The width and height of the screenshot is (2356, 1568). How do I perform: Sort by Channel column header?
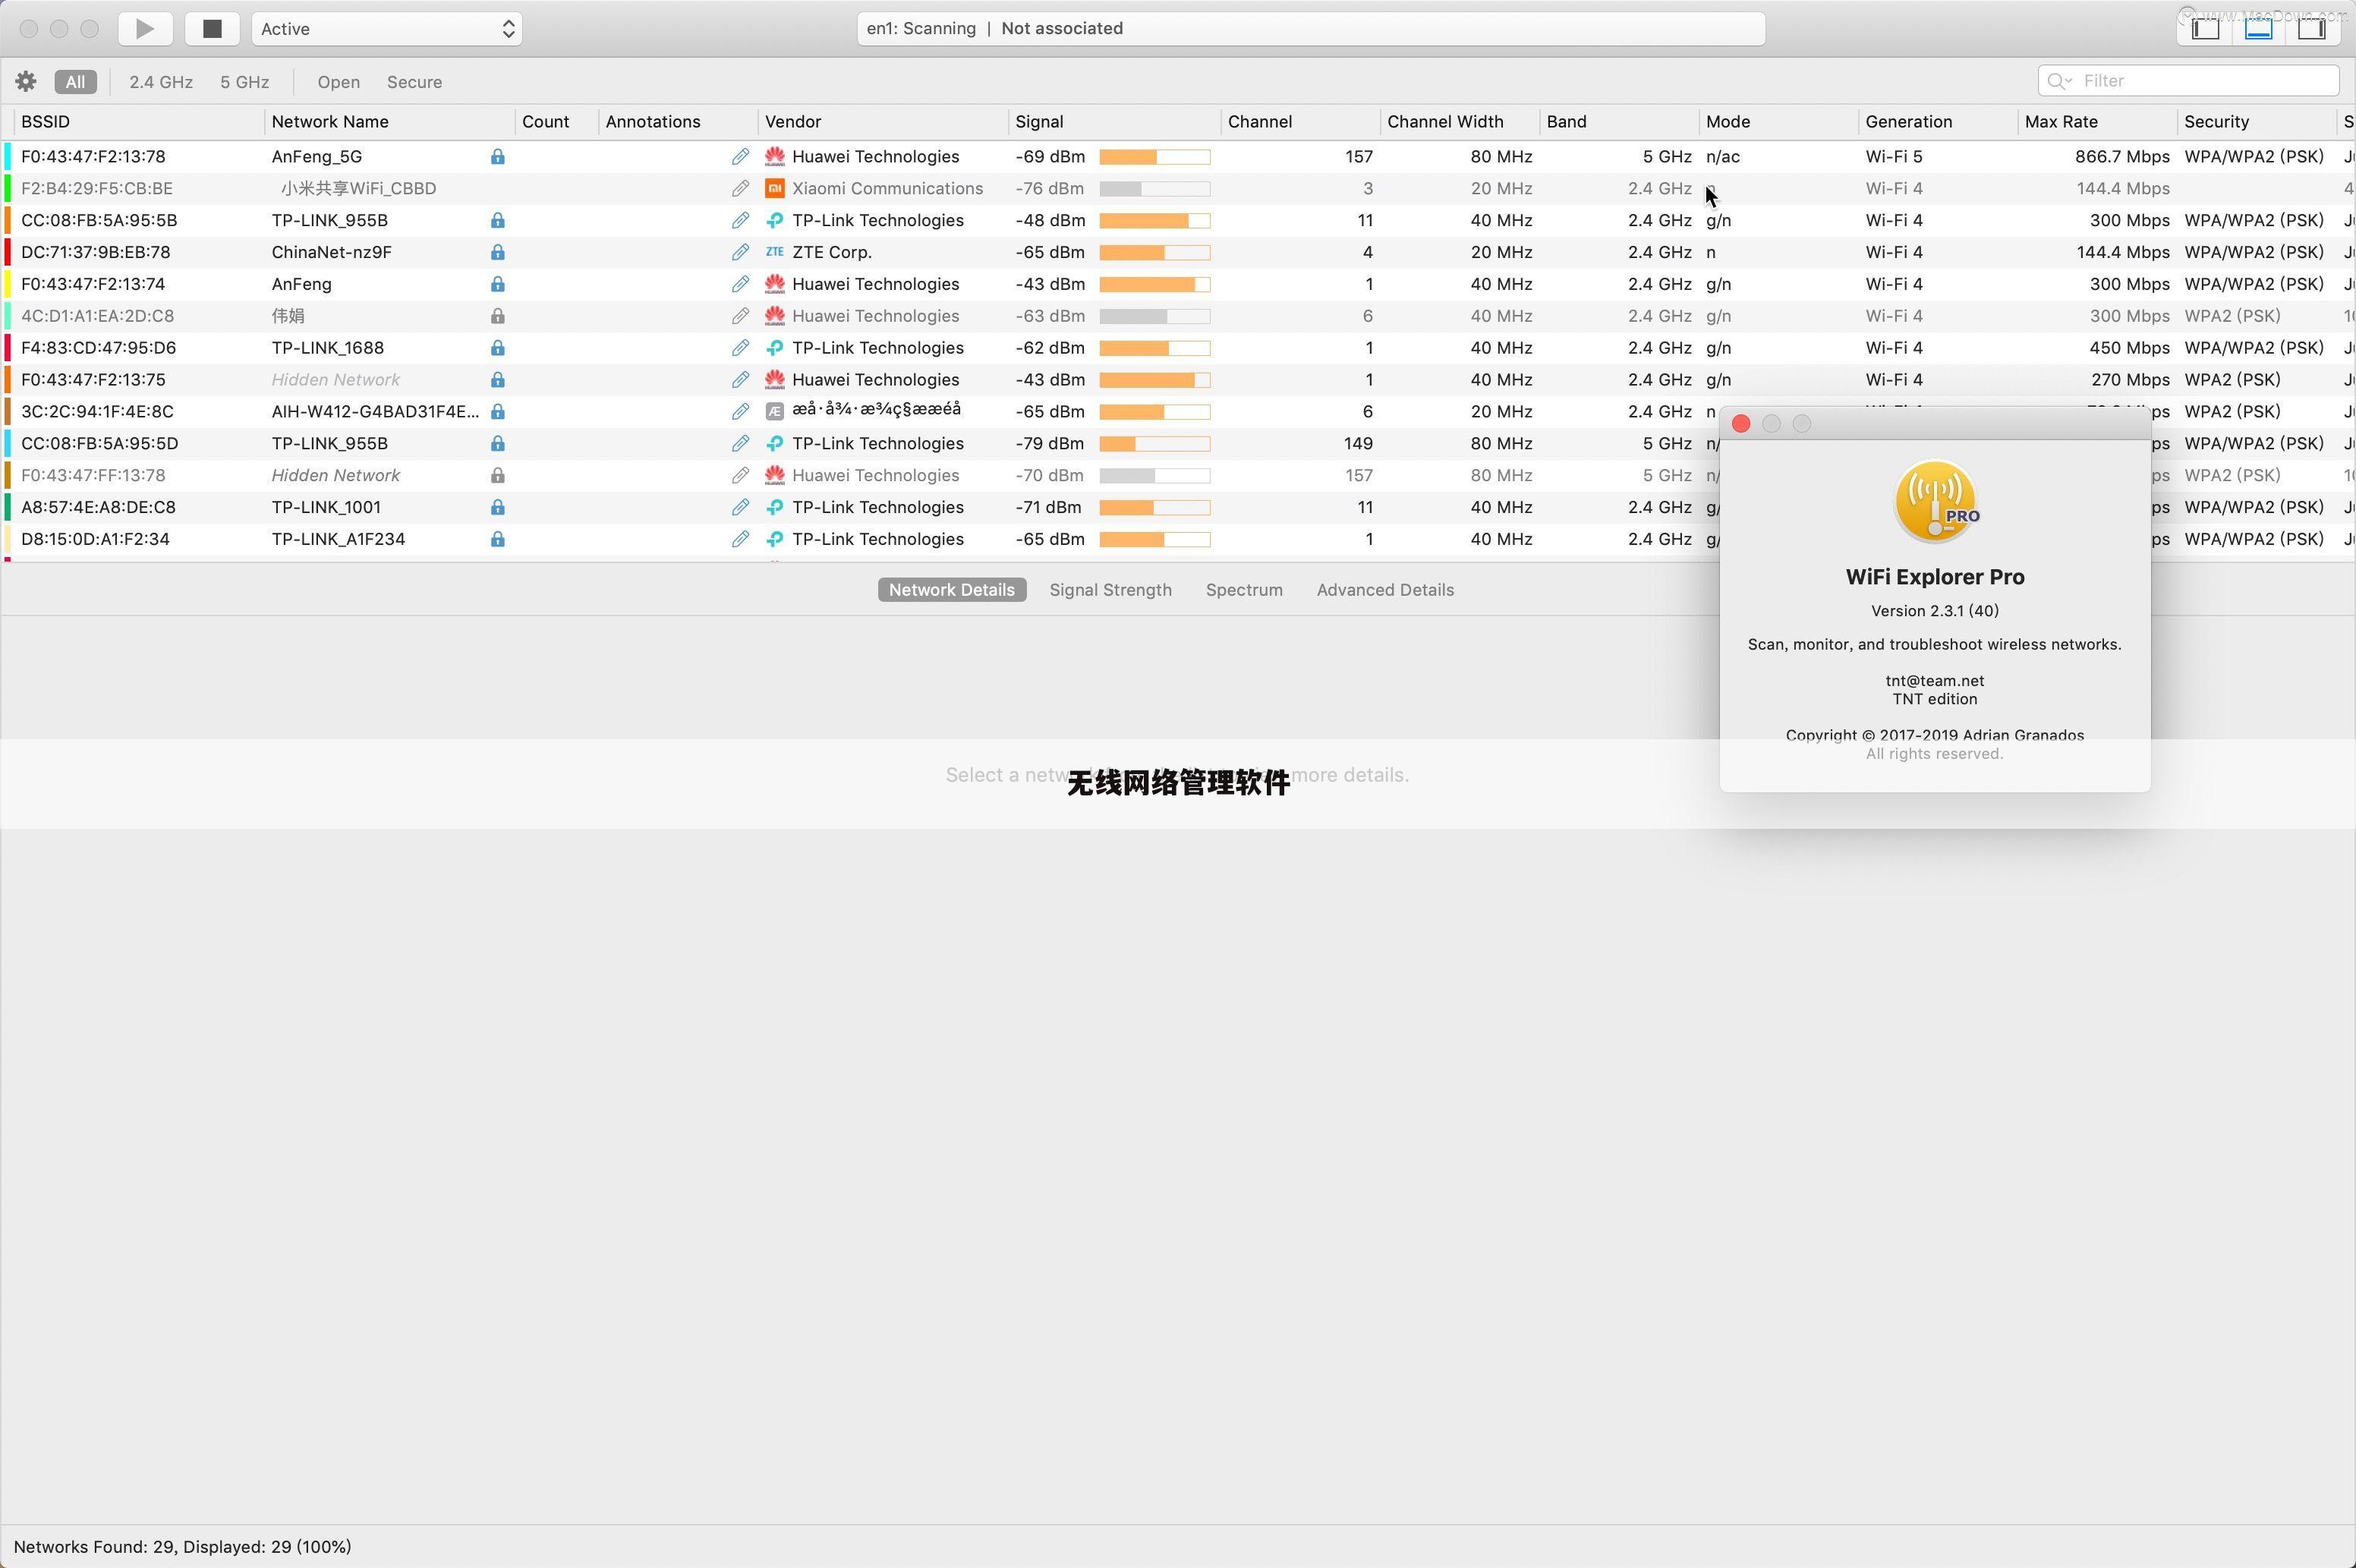click(1260, 121)
